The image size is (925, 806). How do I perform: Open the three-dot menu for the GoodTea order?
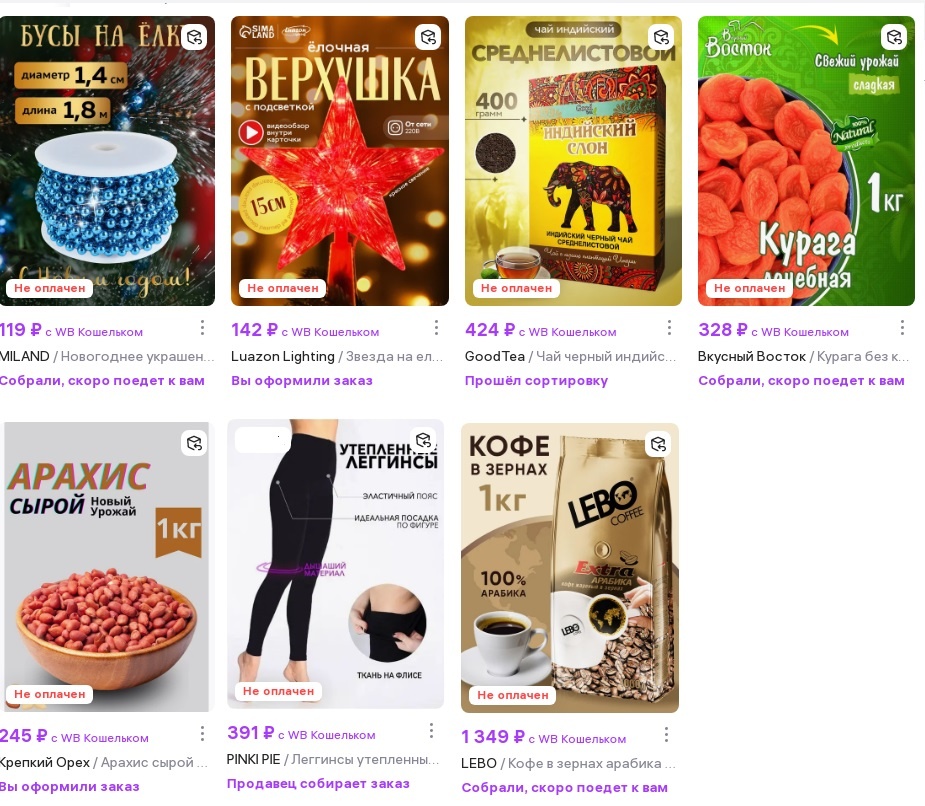pyautogui.click(x=669, y=327)
